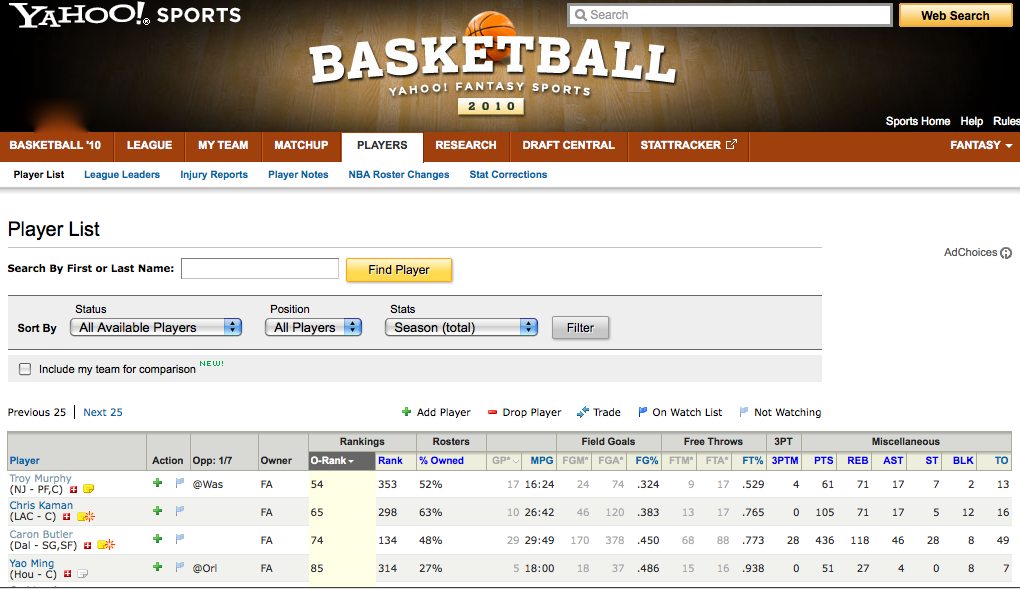Go to the Next 25 players

pos(103,412)
